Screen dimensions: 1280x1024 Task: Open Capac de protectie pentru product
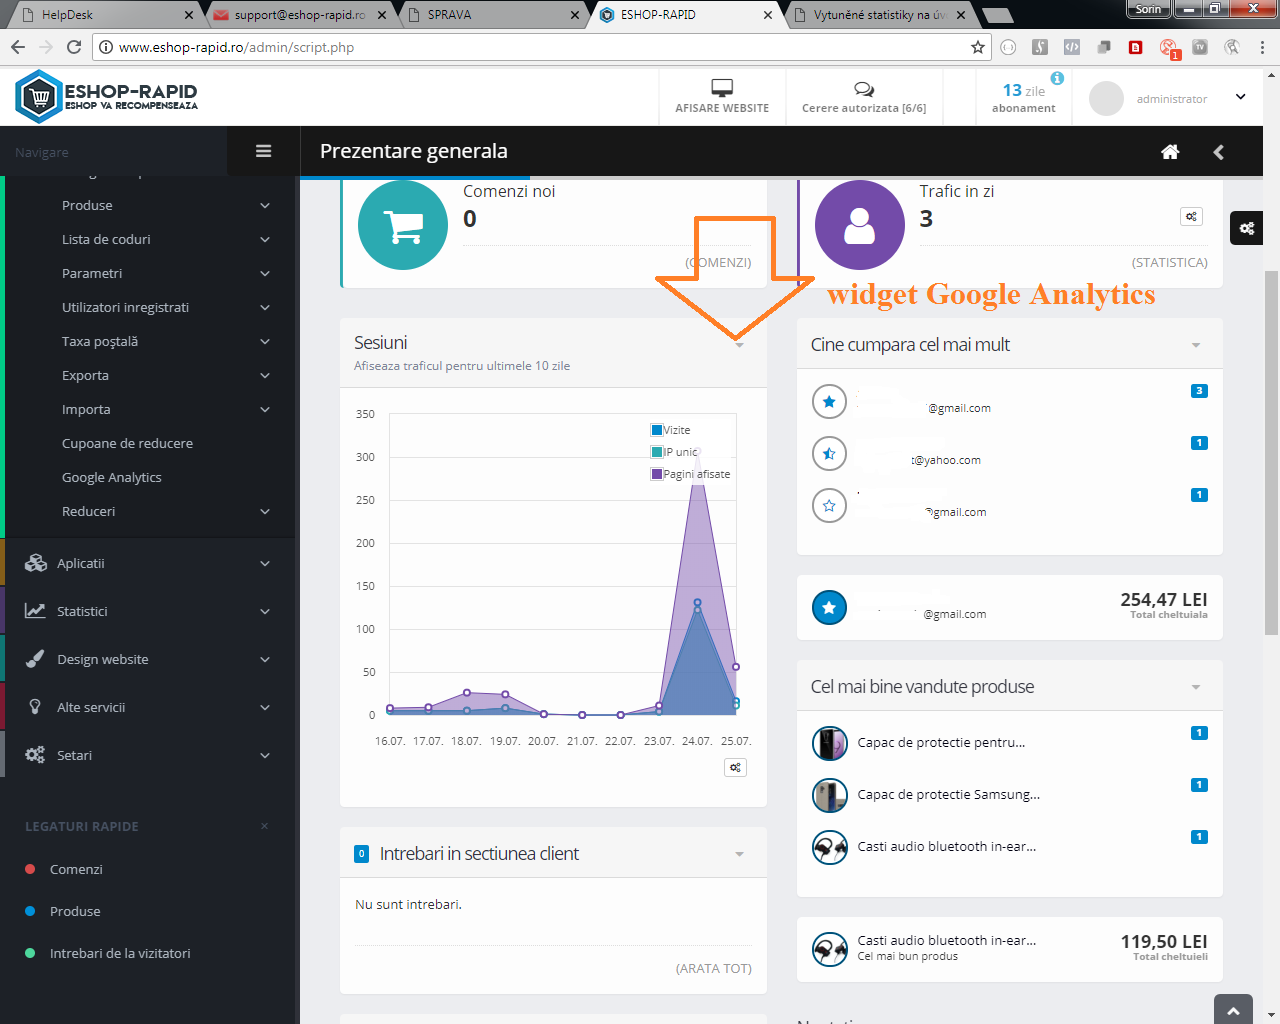(x=941, y=742)
